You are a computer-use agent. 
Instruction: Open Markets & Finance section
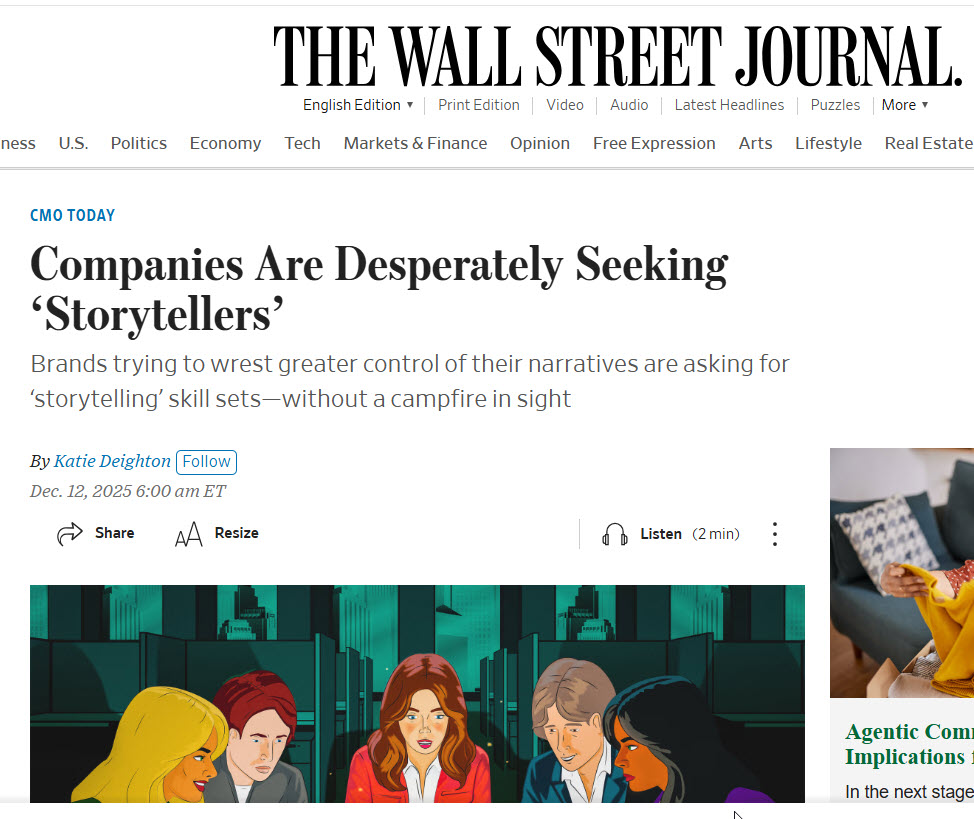point(415,143)
